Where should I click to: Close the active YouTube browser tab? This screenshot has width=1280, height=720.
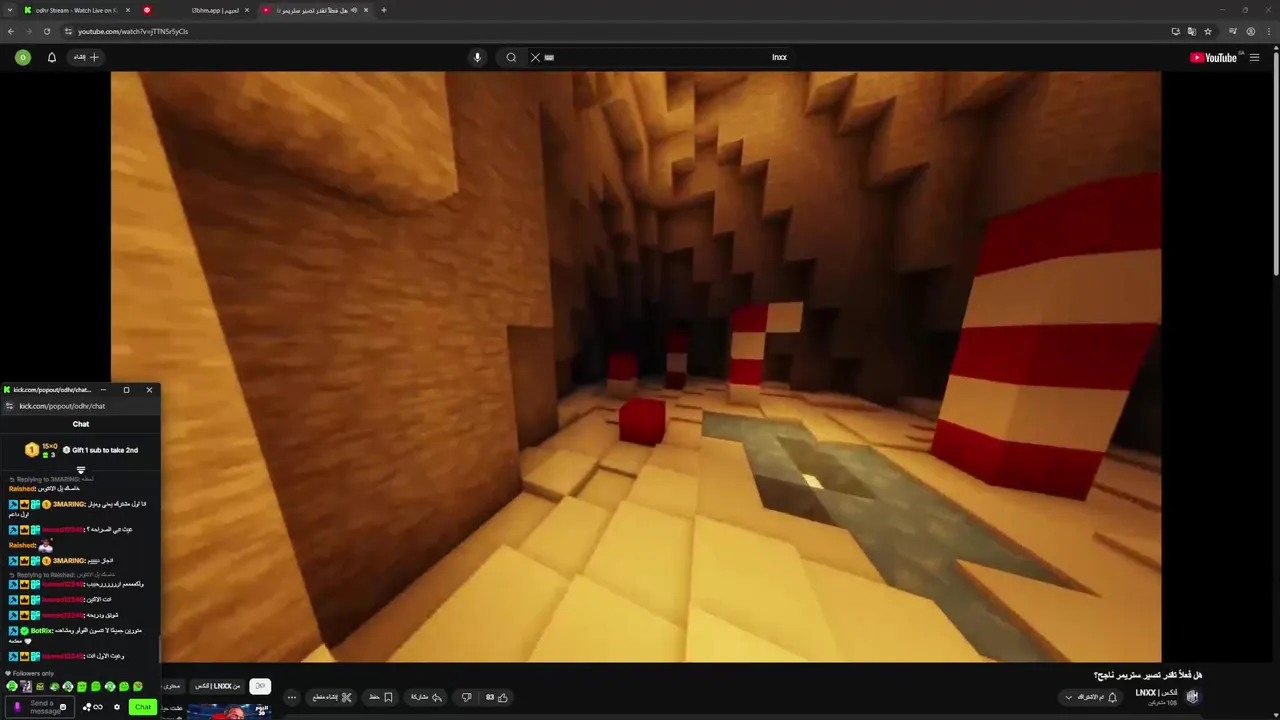coord(366,10)
